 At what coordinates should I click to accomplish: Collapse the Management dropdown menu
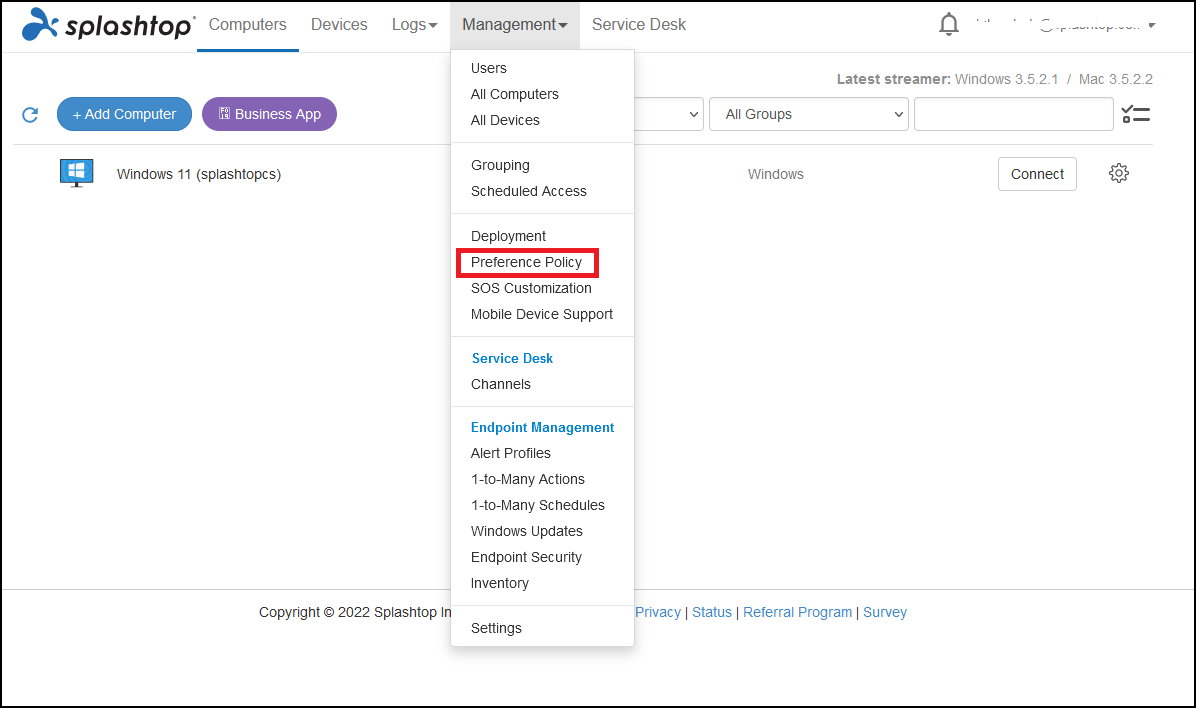tap(515, 24)
